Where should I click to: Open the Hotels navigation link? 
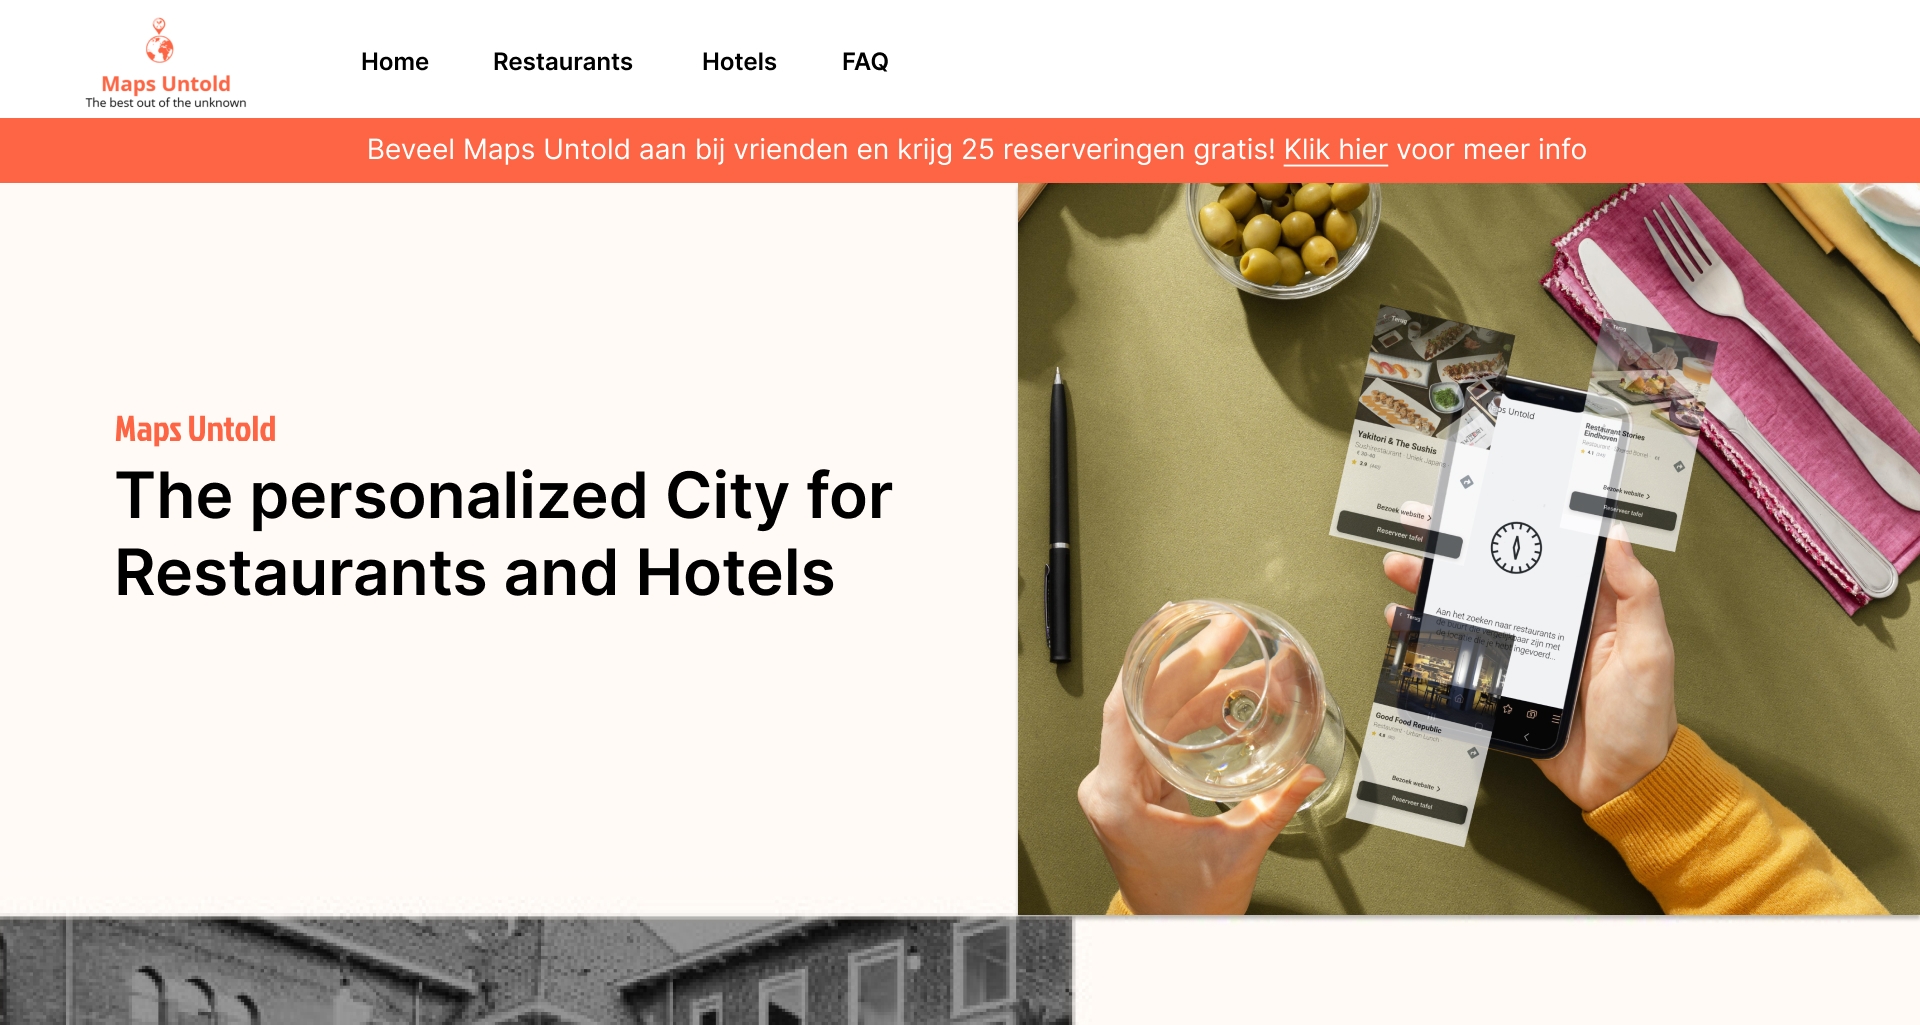pyautogui.click(x=739, y=62)
